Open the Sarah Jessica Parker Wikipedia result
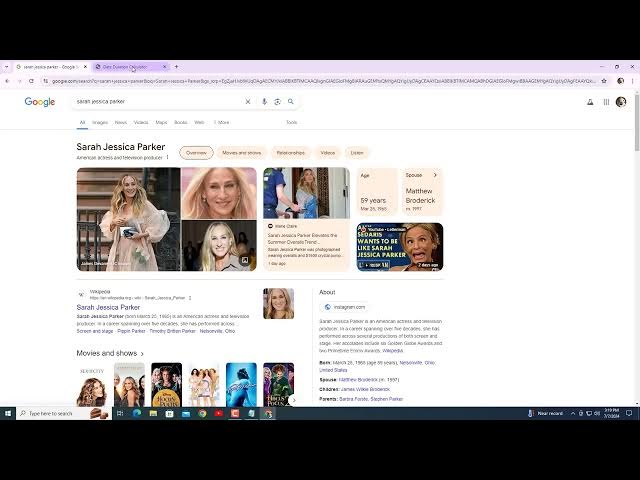Viewport: 640px width, 480px height. [x=109, y=306]
